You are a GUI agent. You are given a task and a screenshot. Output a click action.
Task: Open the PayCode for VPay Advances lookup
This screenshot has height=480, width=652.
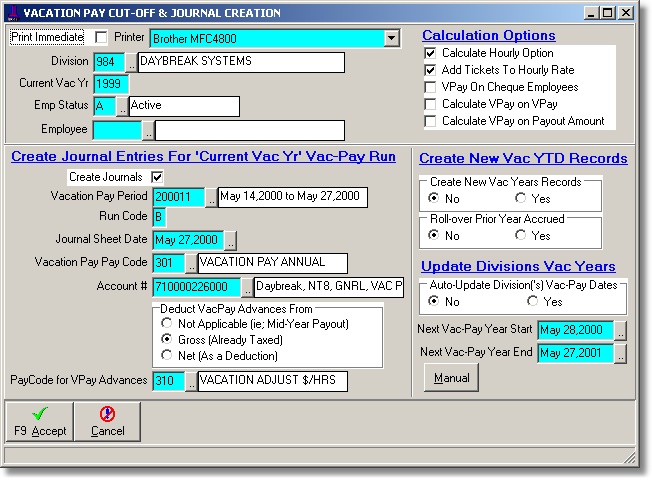[191, 382]
